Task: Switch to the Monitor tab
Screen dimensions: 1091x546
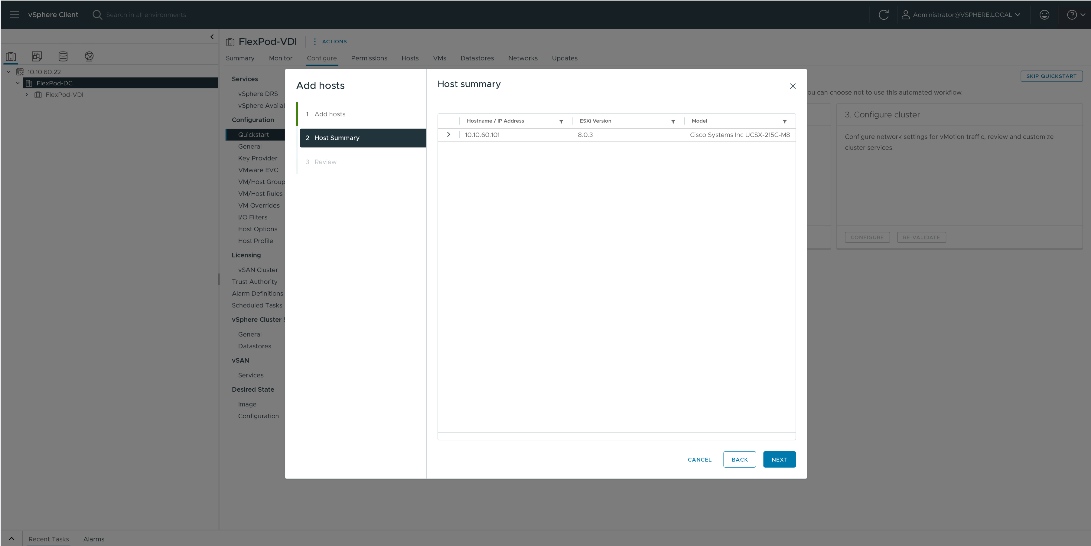Action: pos(280,58)
